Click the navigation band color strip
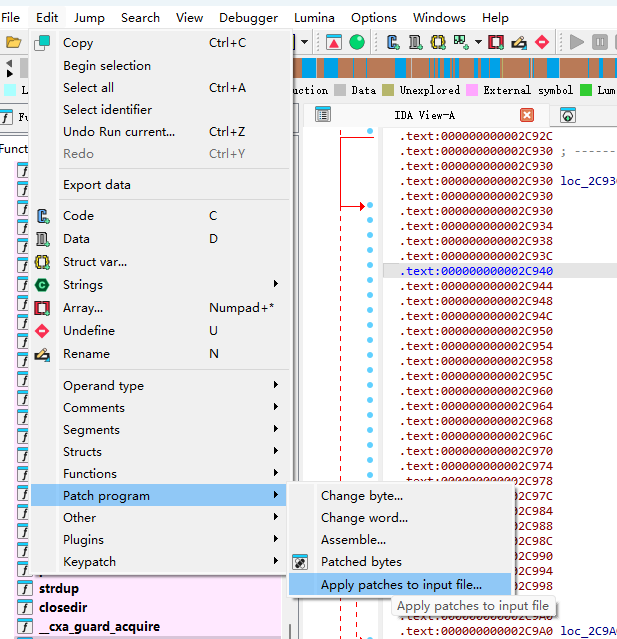This screenshot has width=617, height=639. click(450, 68)
